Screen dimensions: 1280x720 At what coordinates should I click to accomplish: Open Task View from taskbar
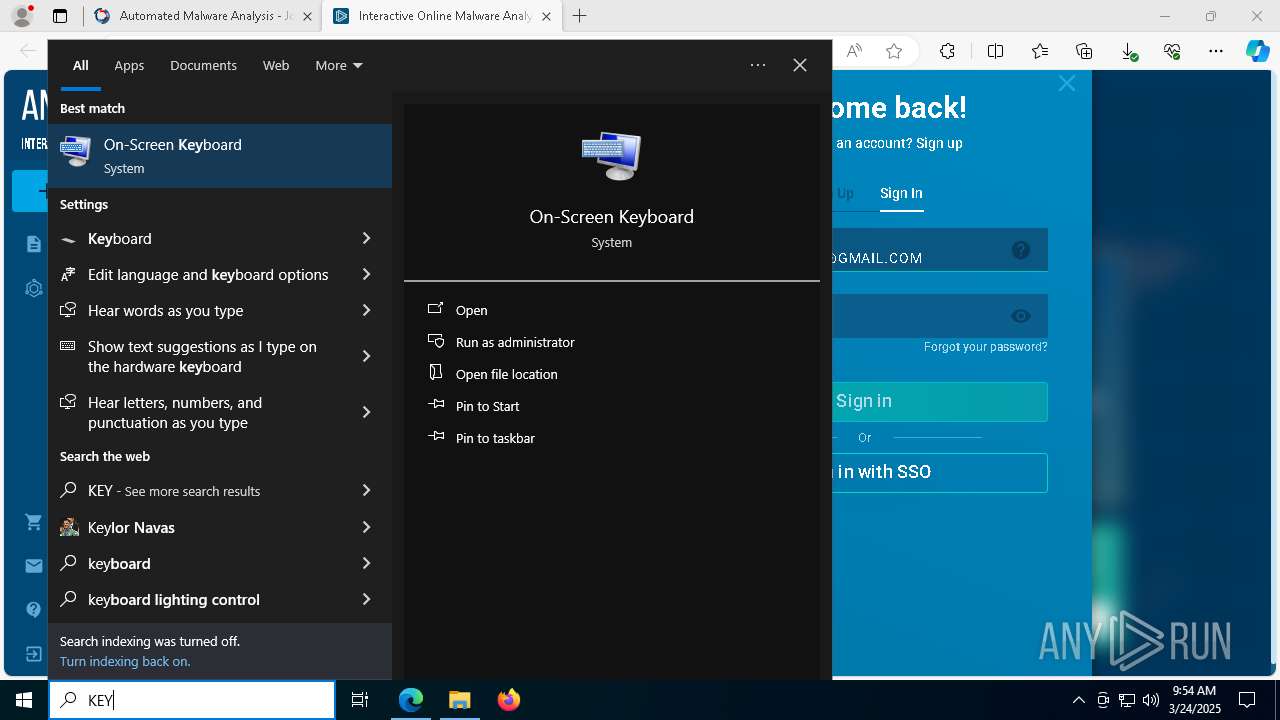(x=360, y=700)
